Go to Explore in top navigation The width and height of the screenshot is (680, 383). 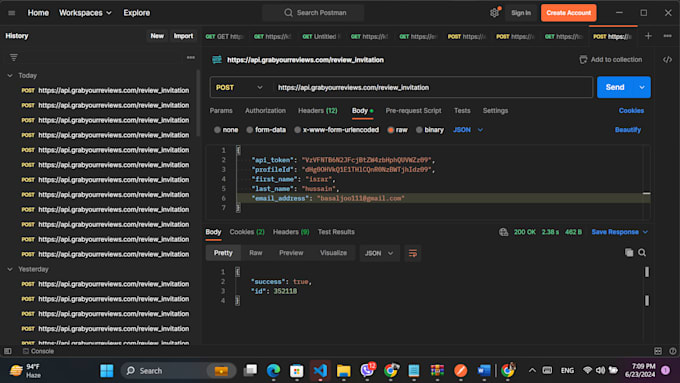tap(137, 13)
